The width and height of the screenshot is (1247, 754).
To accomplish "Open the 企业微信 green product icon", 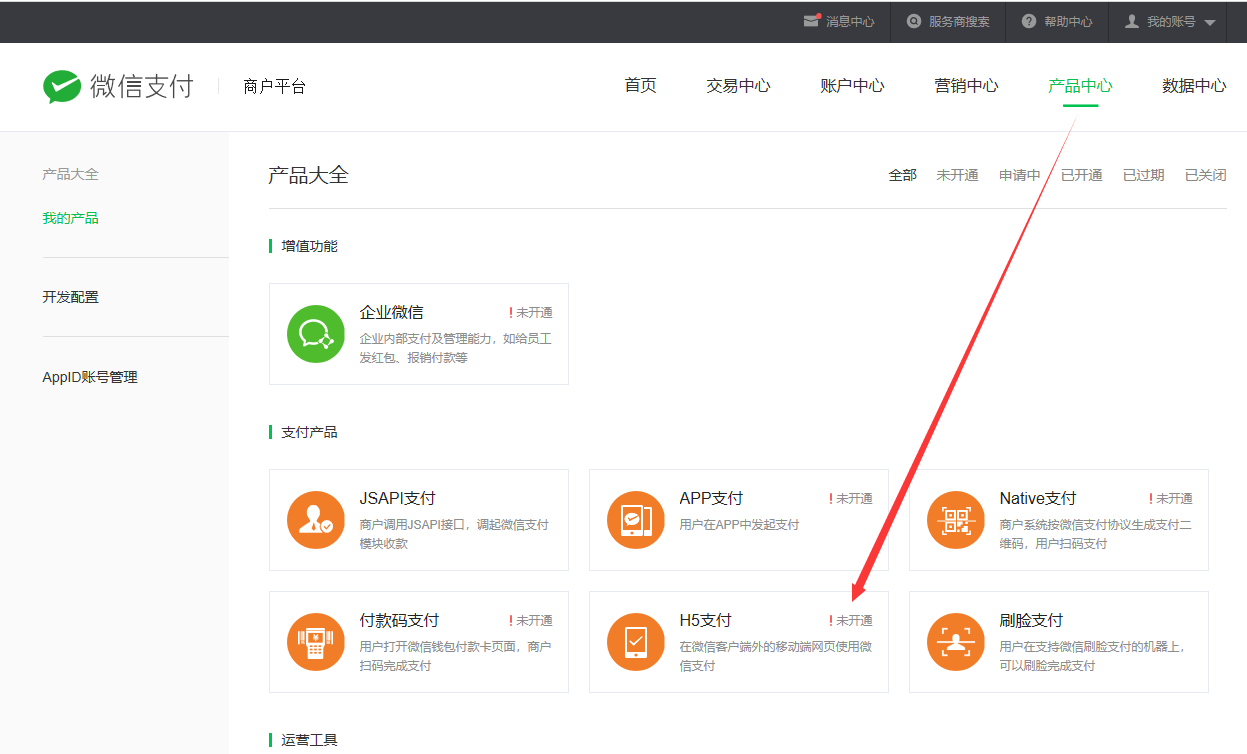I will 315,334.
